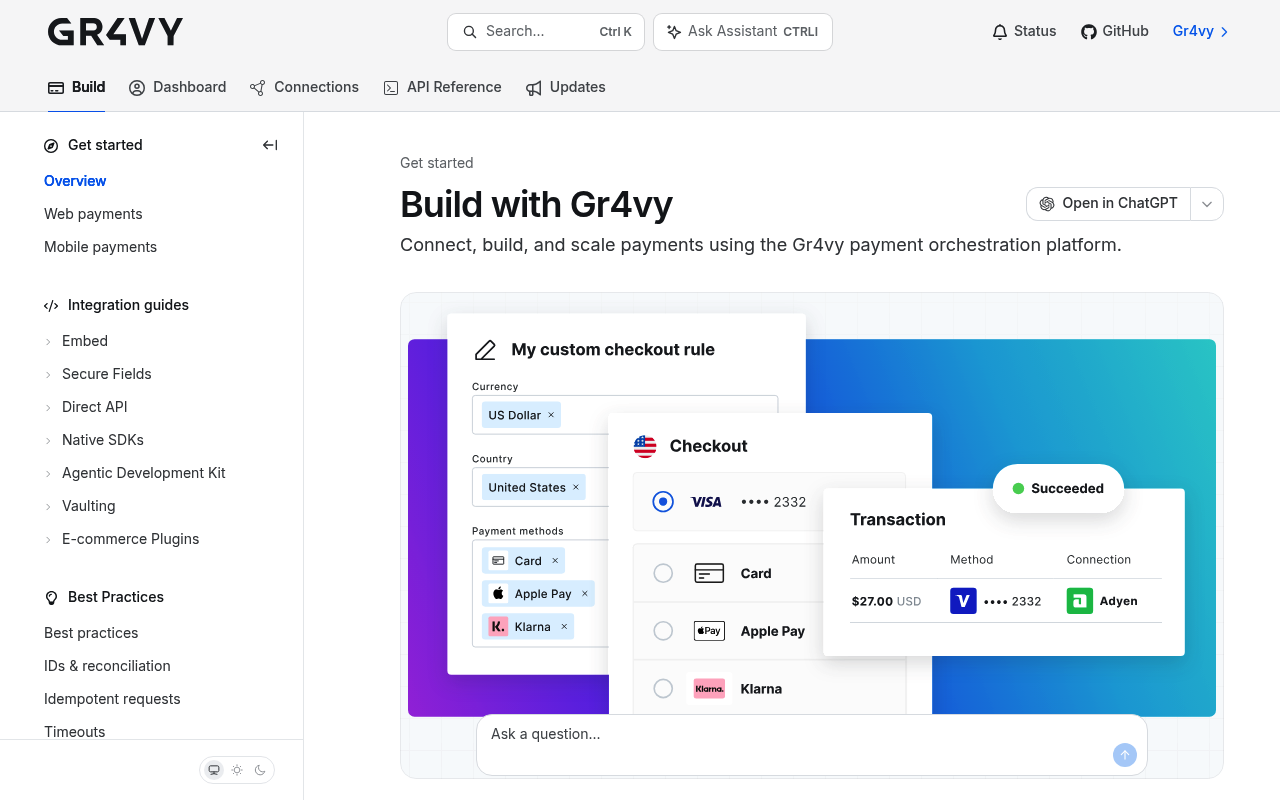Click the ChatGPT logo icon
The height and width of the screenshot is (800, 1280).
[x=1047, y=204]
